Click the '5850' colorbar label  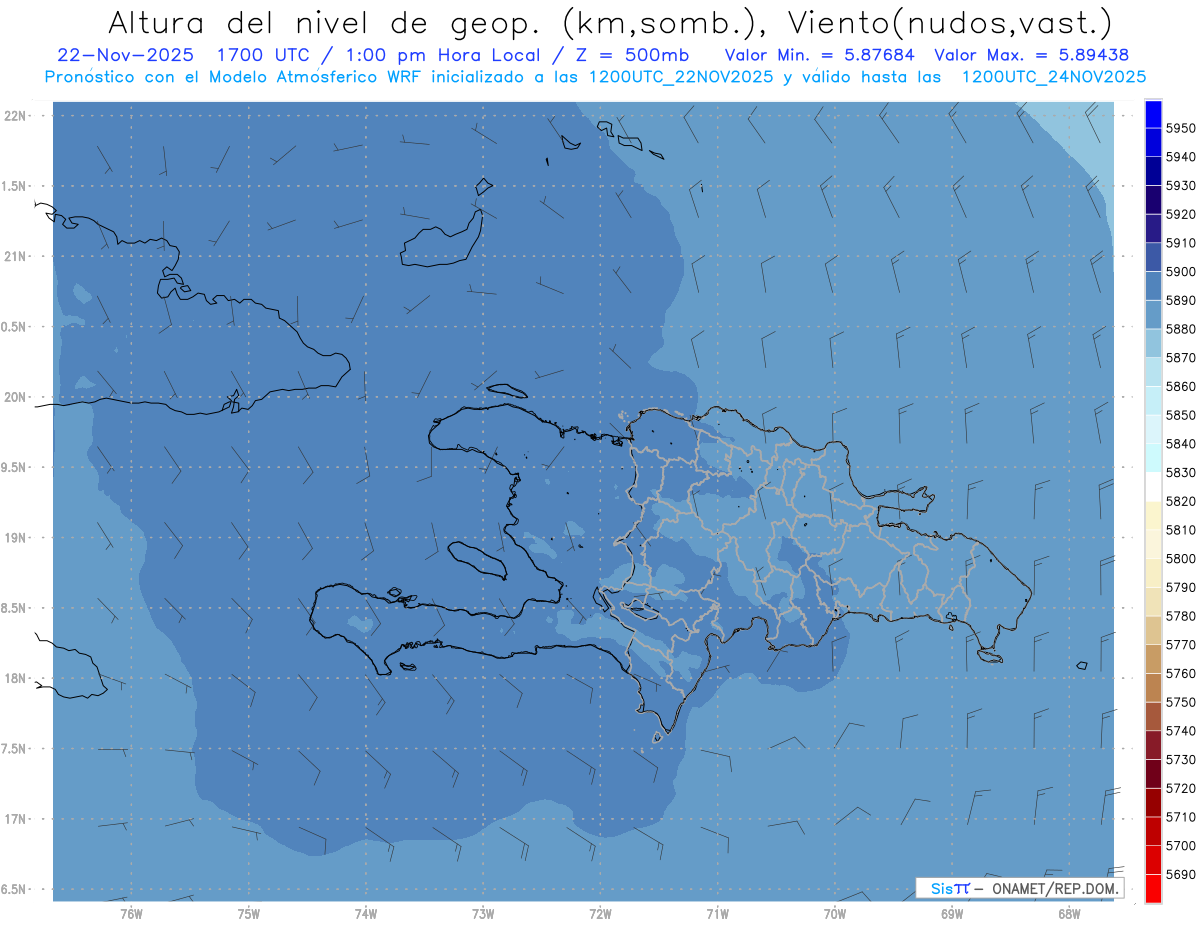(1180, 415)
